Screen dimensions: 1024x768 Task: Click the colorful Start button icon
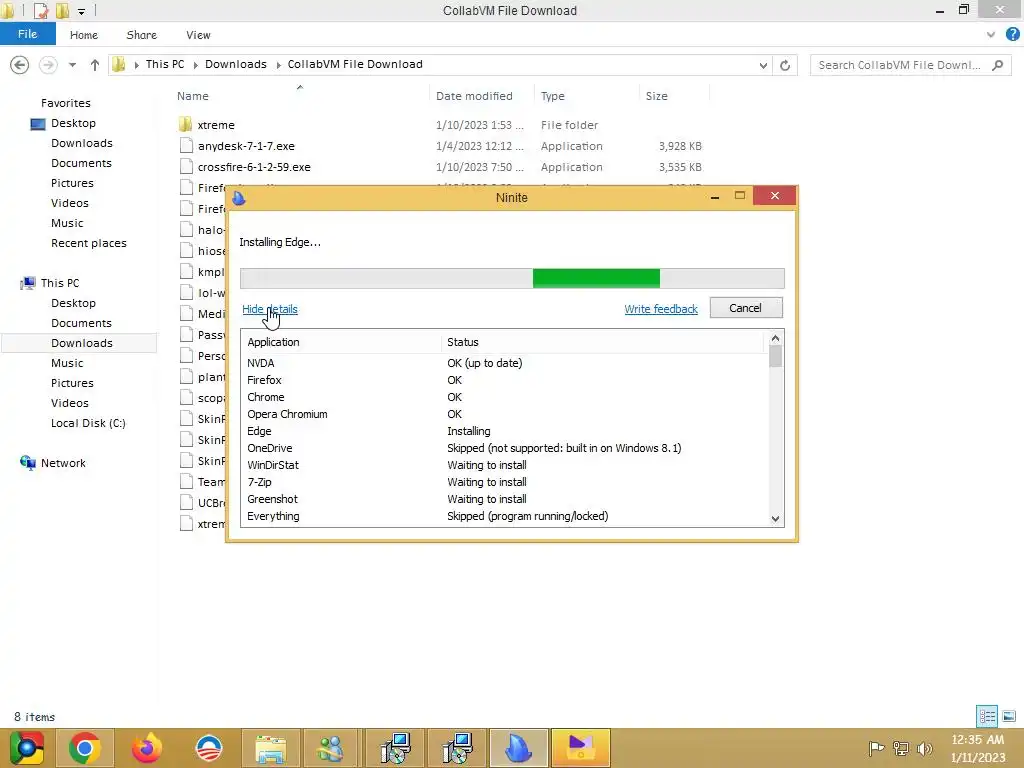coord(27,748)
